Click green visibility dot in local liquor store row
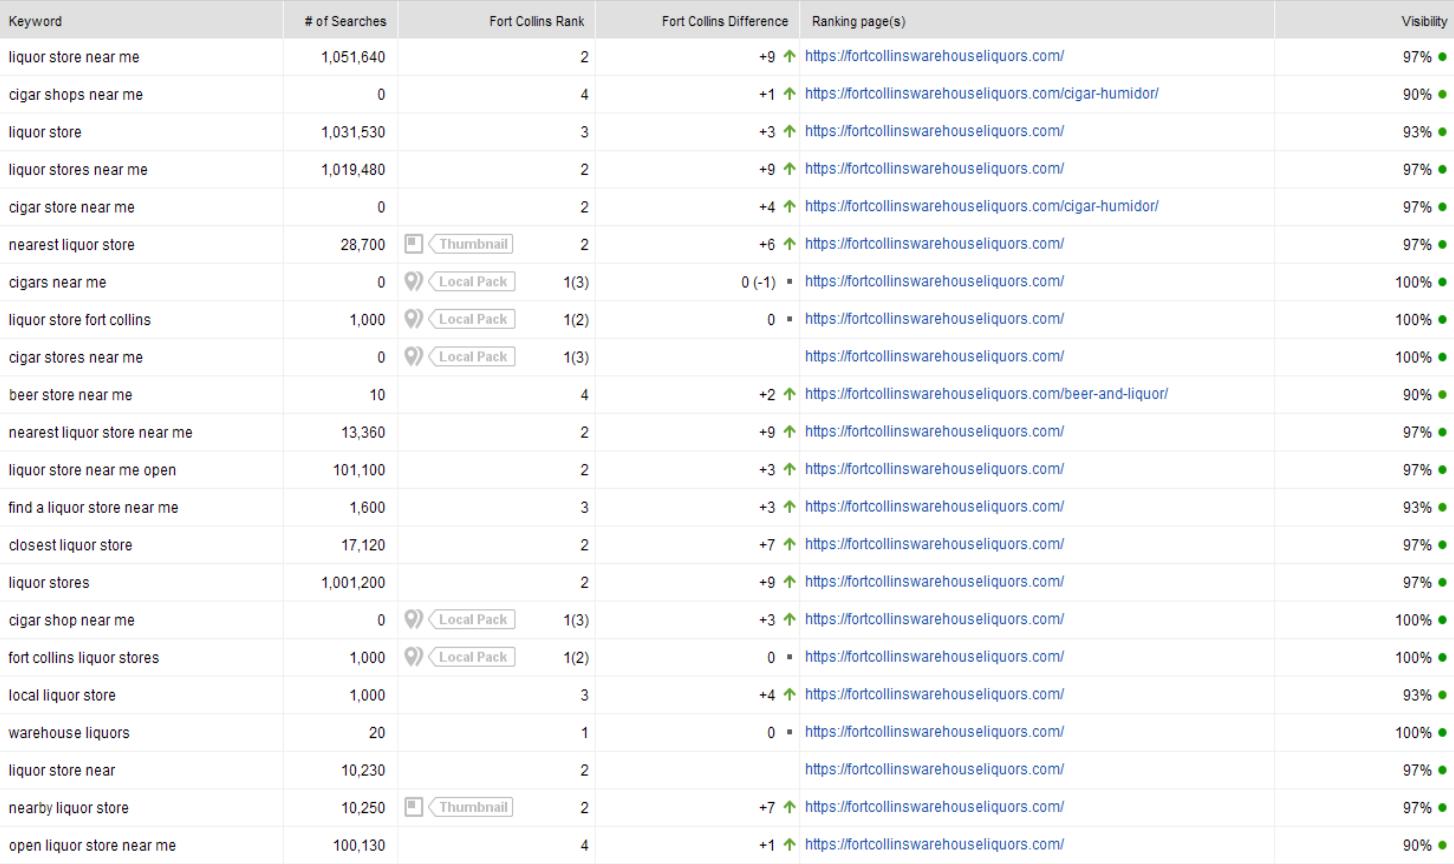 tap(1442, 695)
